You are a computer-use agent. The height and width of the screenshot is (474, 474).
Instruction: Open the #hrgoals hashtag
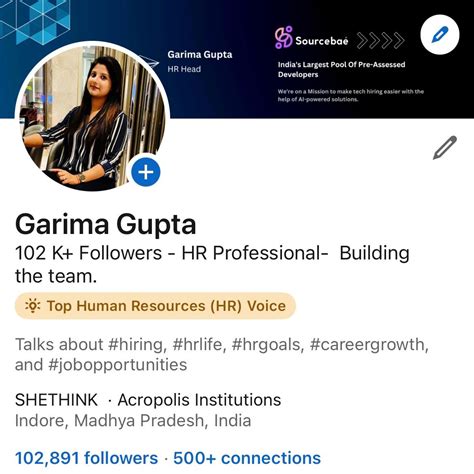coord(267,344)
